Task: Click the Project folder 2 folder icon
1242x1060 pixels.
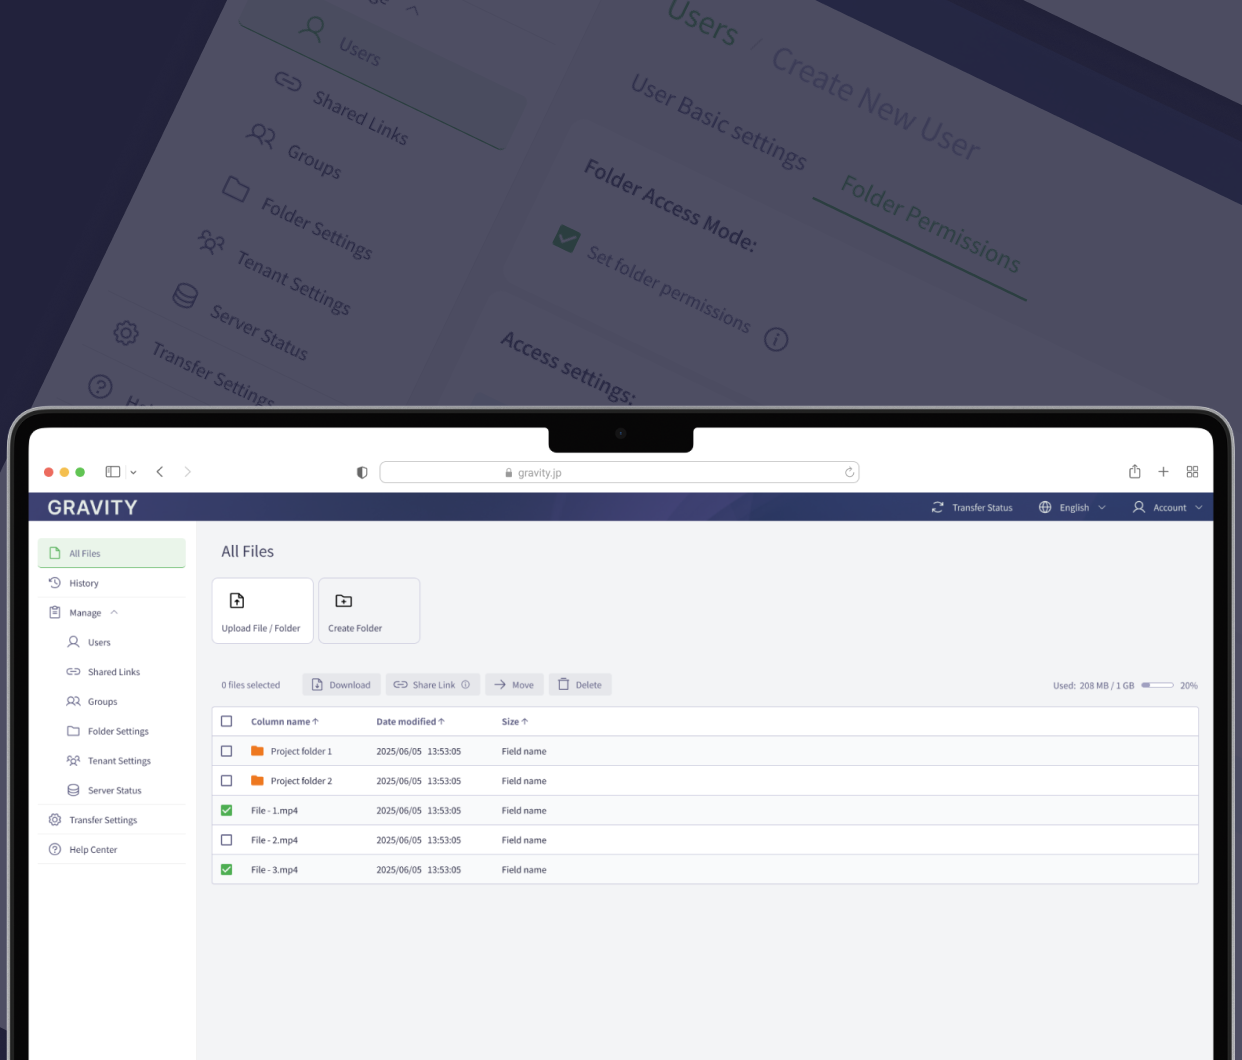Action: coord(257,780)
